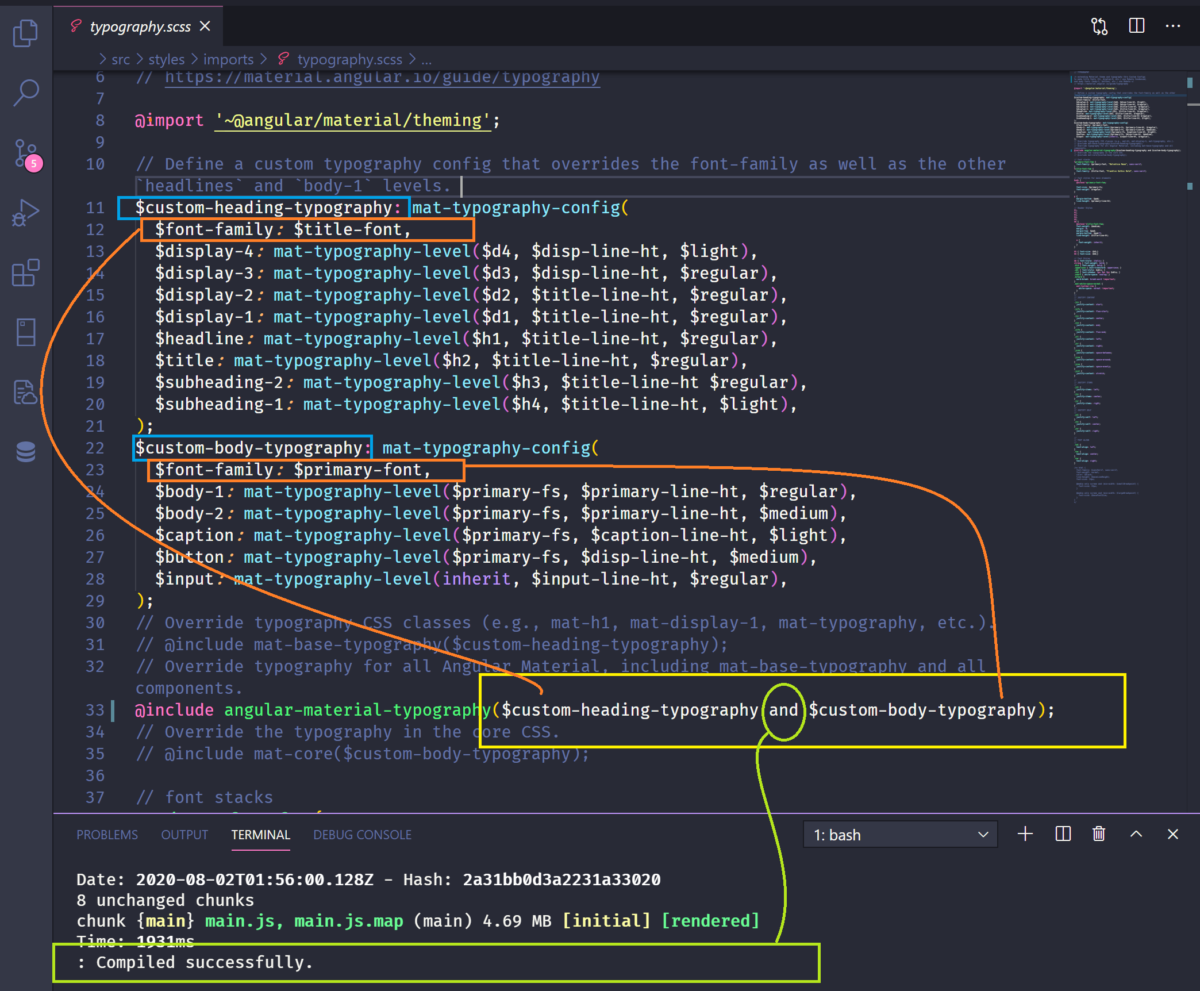Click the Open Changes compare icon
Screen dimensions: 1200x991
click(1099, 27)
